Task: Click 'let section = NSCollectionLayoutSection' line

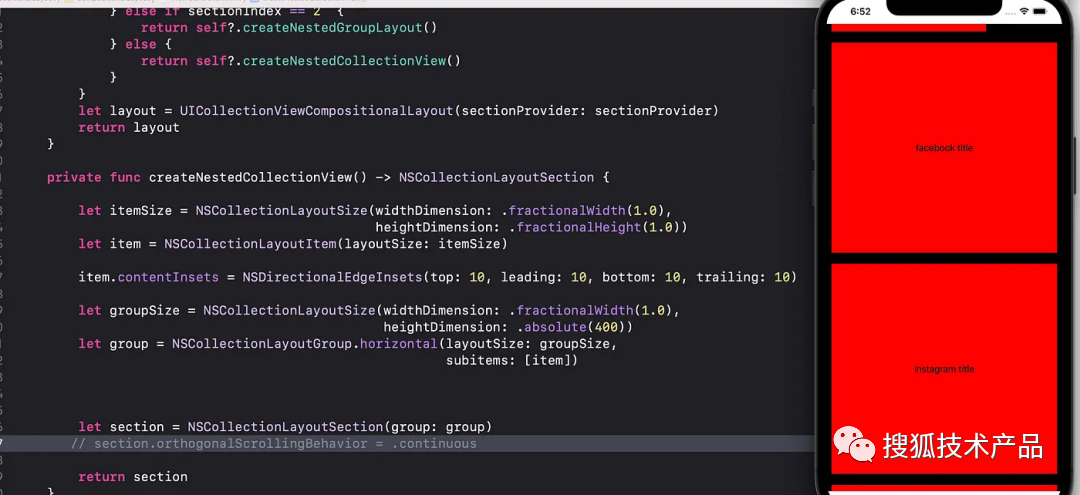Action: coord(285,427)
